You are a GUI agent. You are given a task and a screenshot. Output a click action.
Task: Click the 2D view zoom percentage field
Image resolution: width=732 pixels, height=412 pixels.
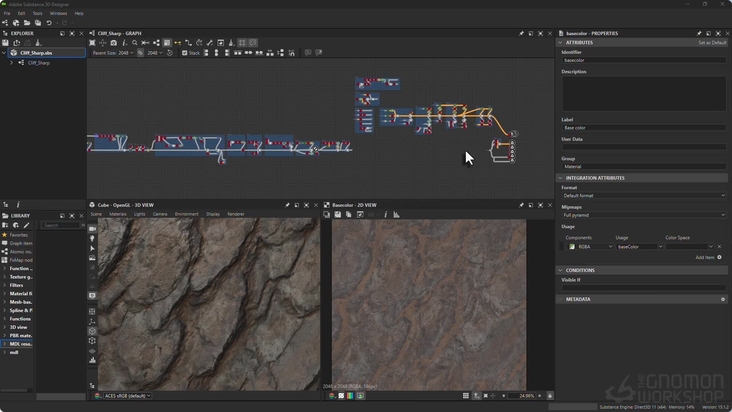pyautogui.click(x=522, y=396)
